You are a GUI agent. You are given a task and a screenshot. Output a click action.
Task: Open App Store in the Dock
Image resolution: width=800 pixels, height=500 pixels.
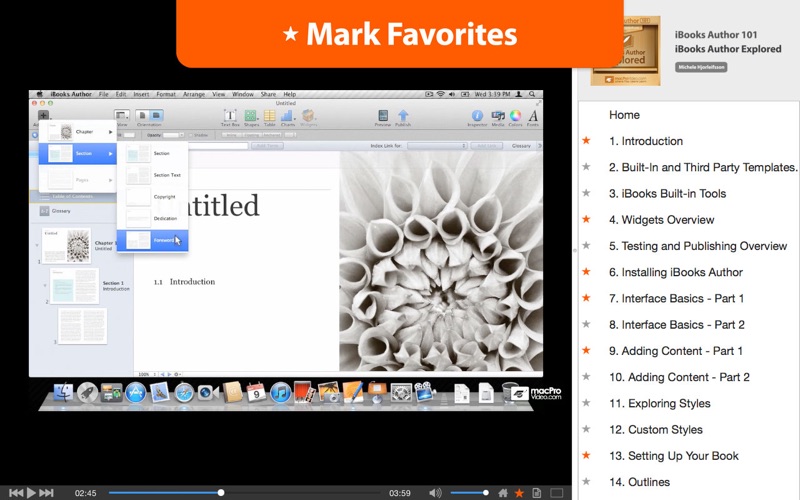[135, 393]
